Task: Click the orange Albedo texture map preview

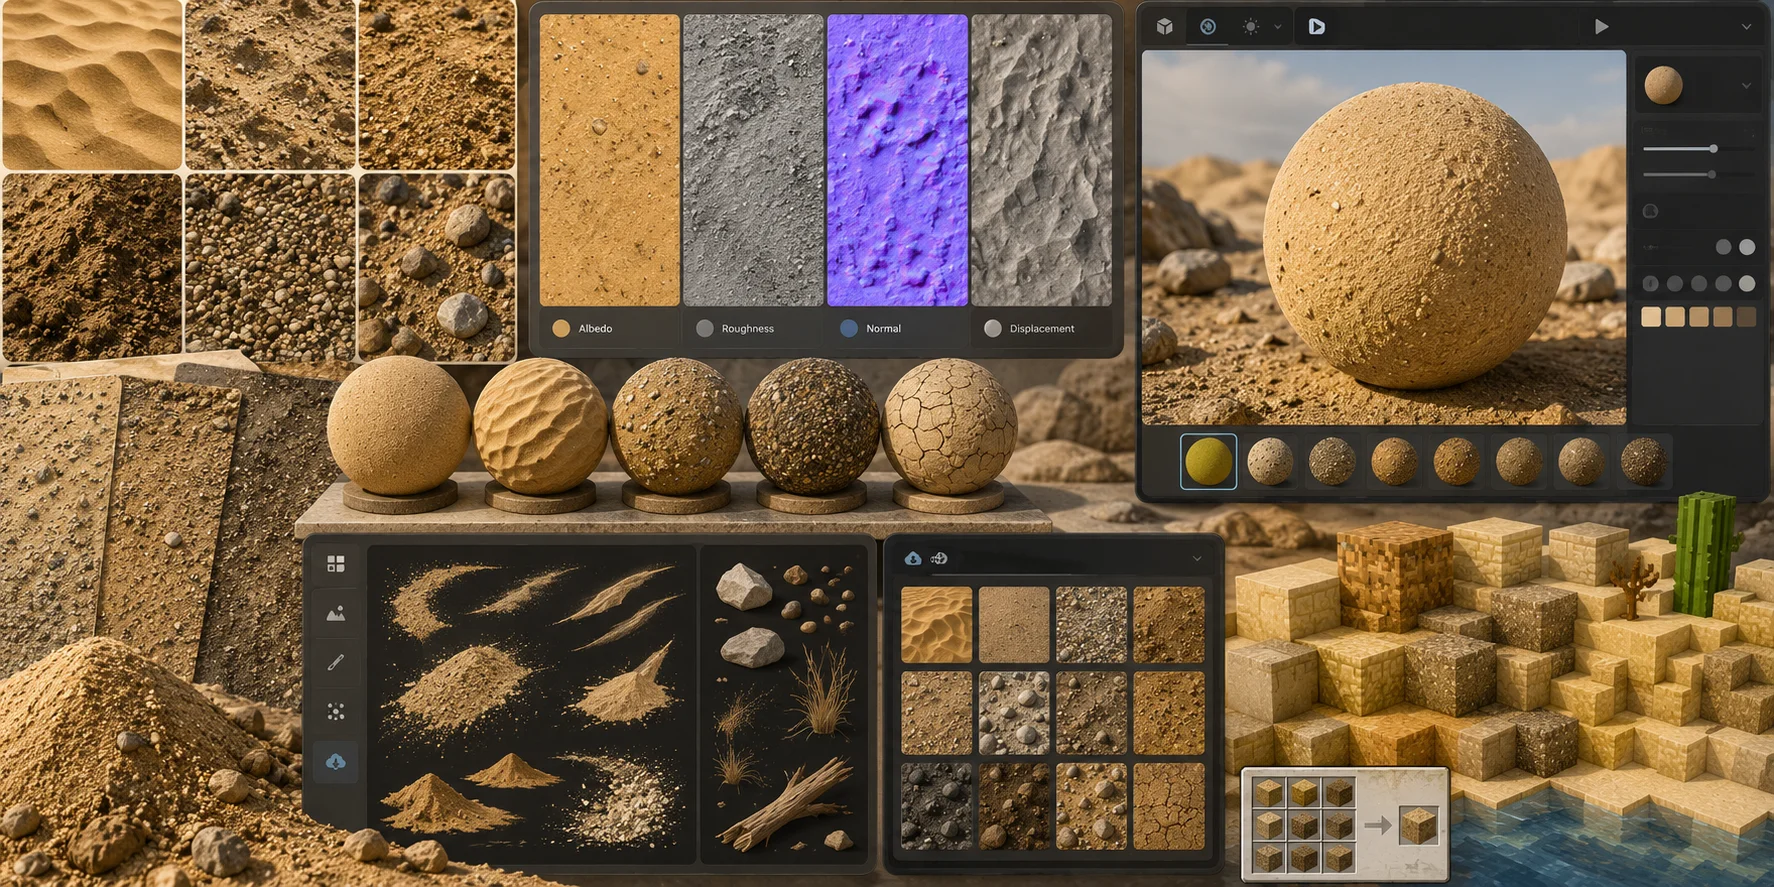Action: (609, 160)
